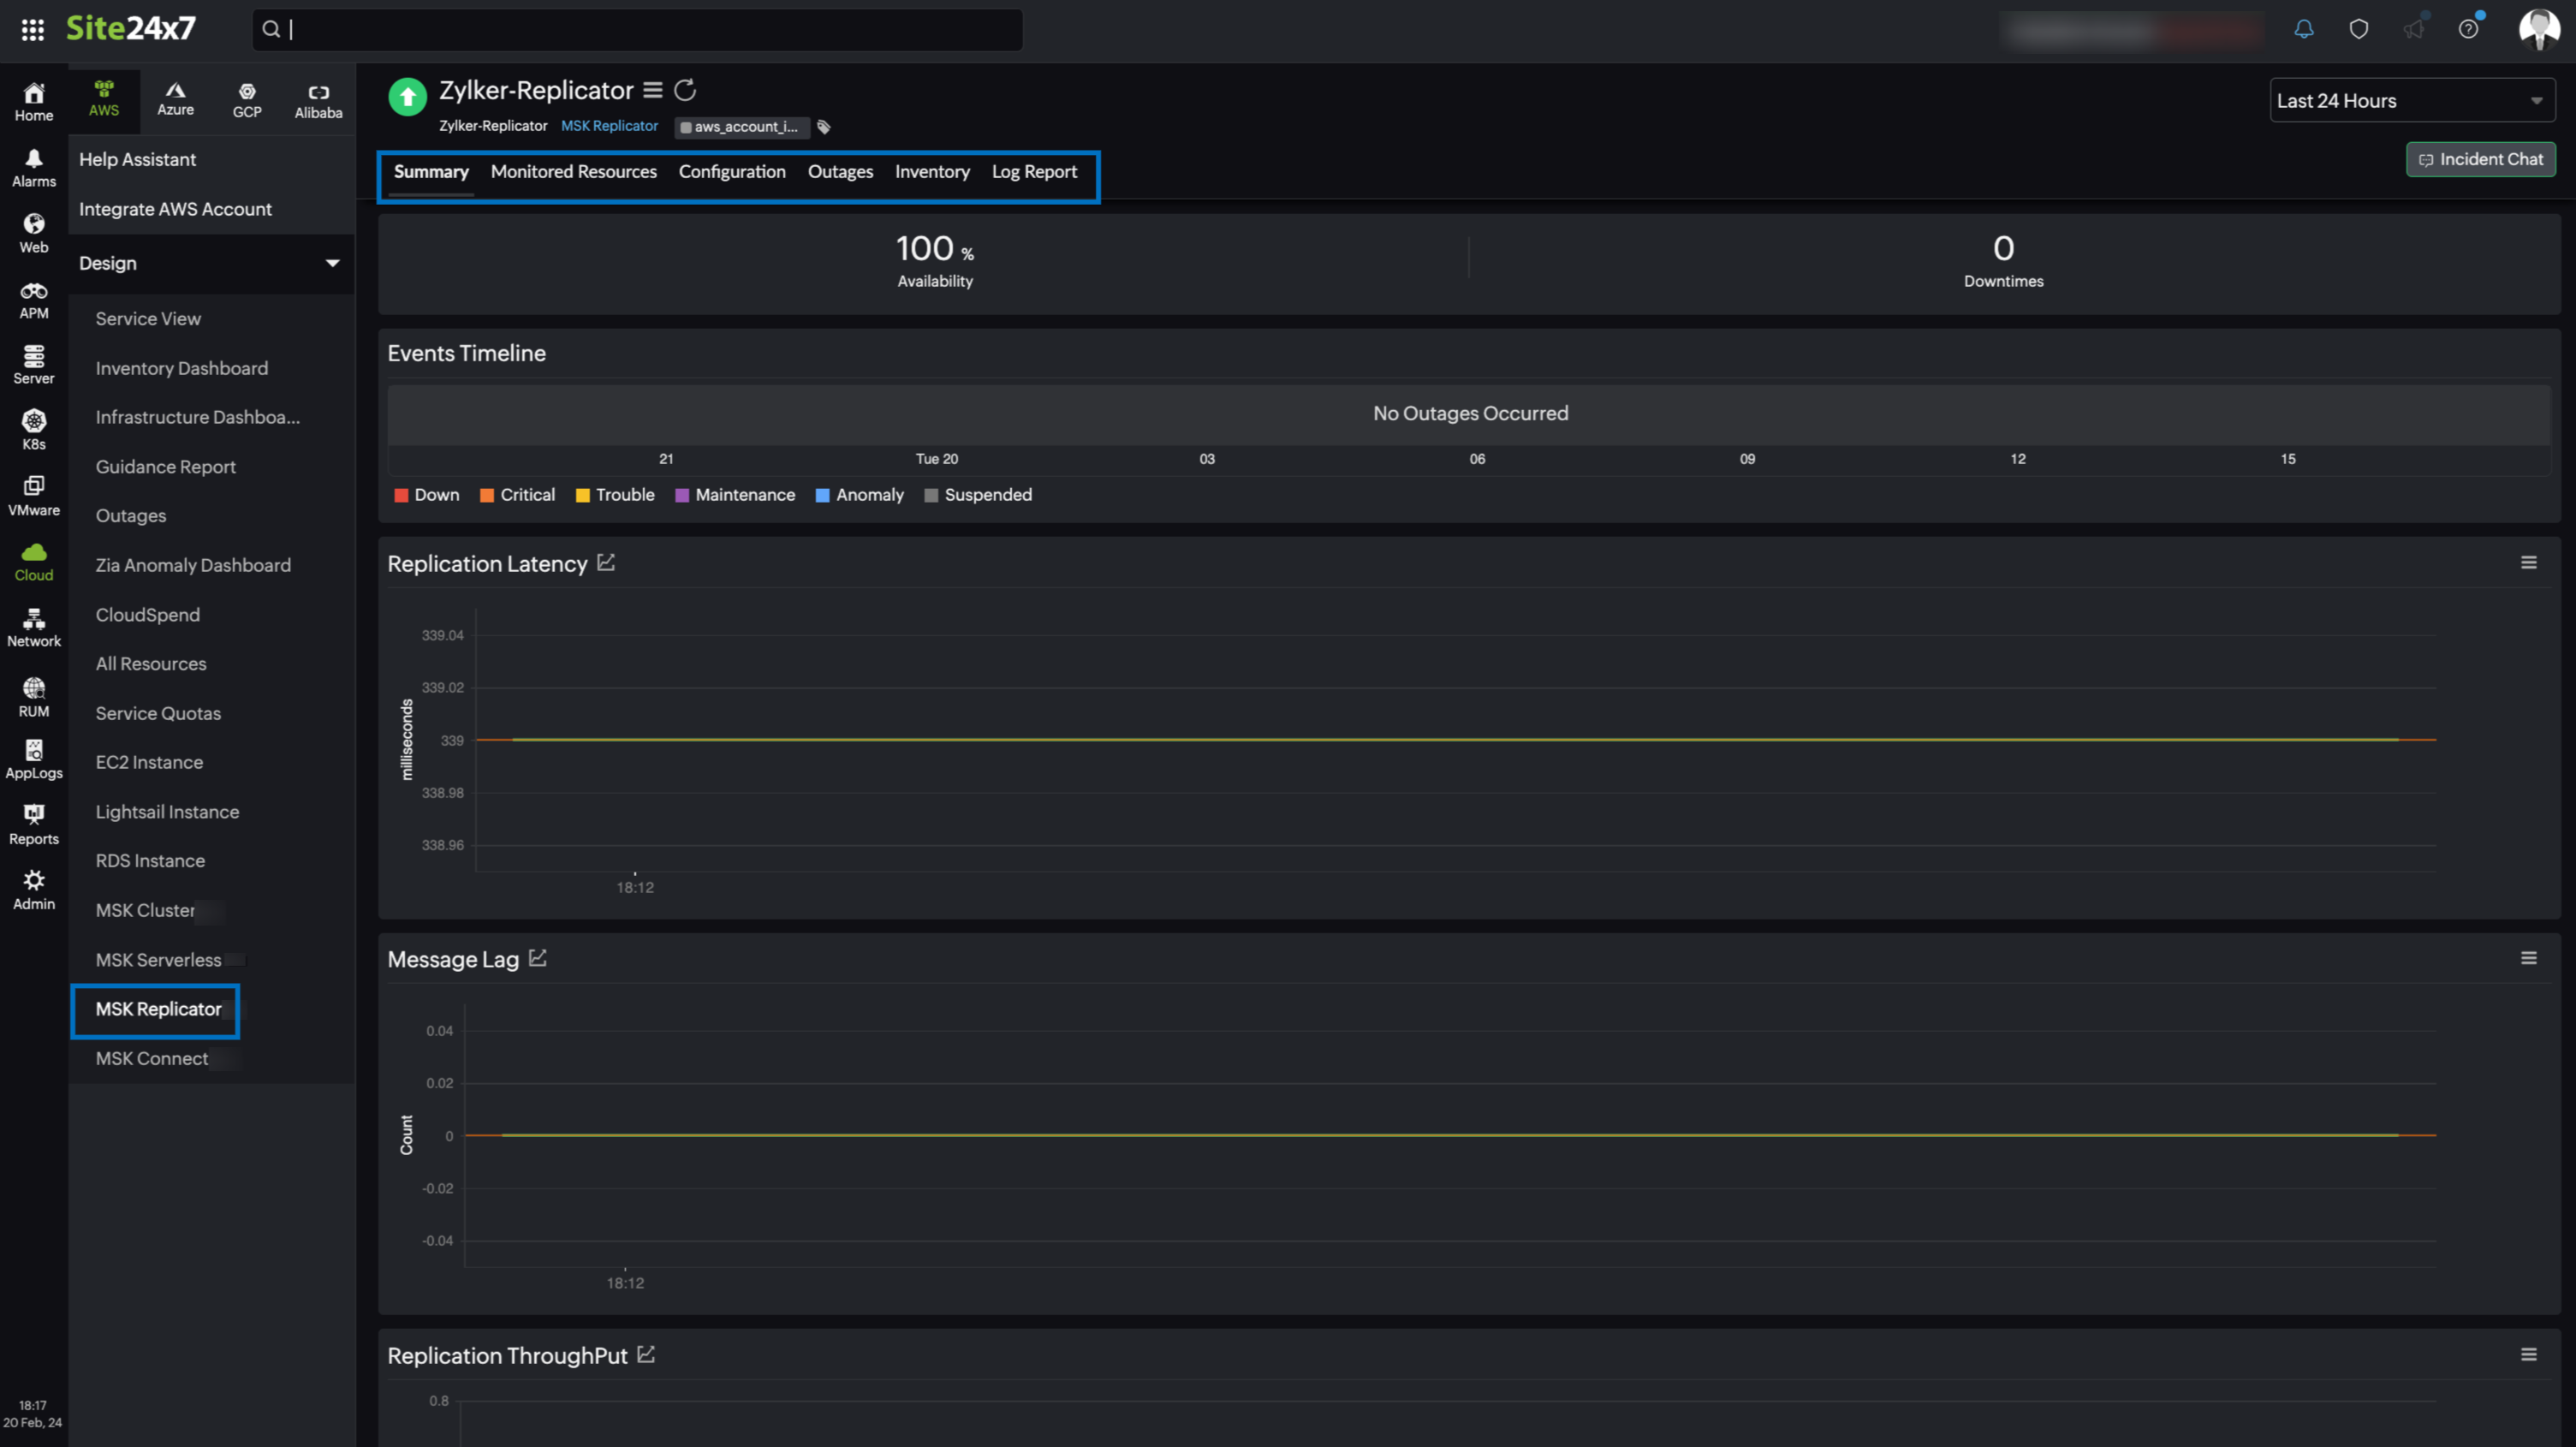The width and height of the screenshot is (2576, 1447).
Task: Open the Alarms sidebar icon
Action: pos(34,167)
